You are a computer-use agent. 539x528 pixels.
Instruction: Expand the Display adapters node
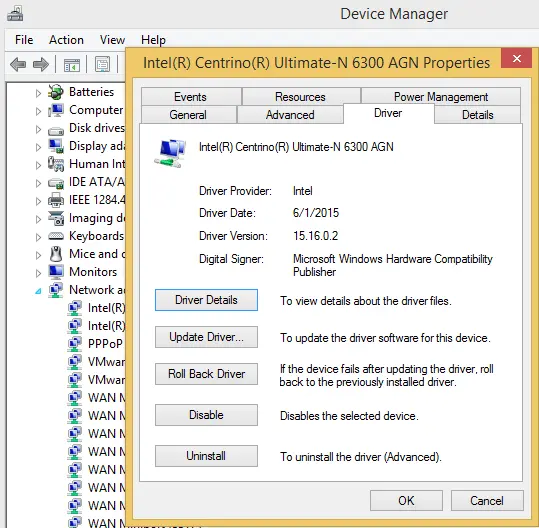click(38, 147)
